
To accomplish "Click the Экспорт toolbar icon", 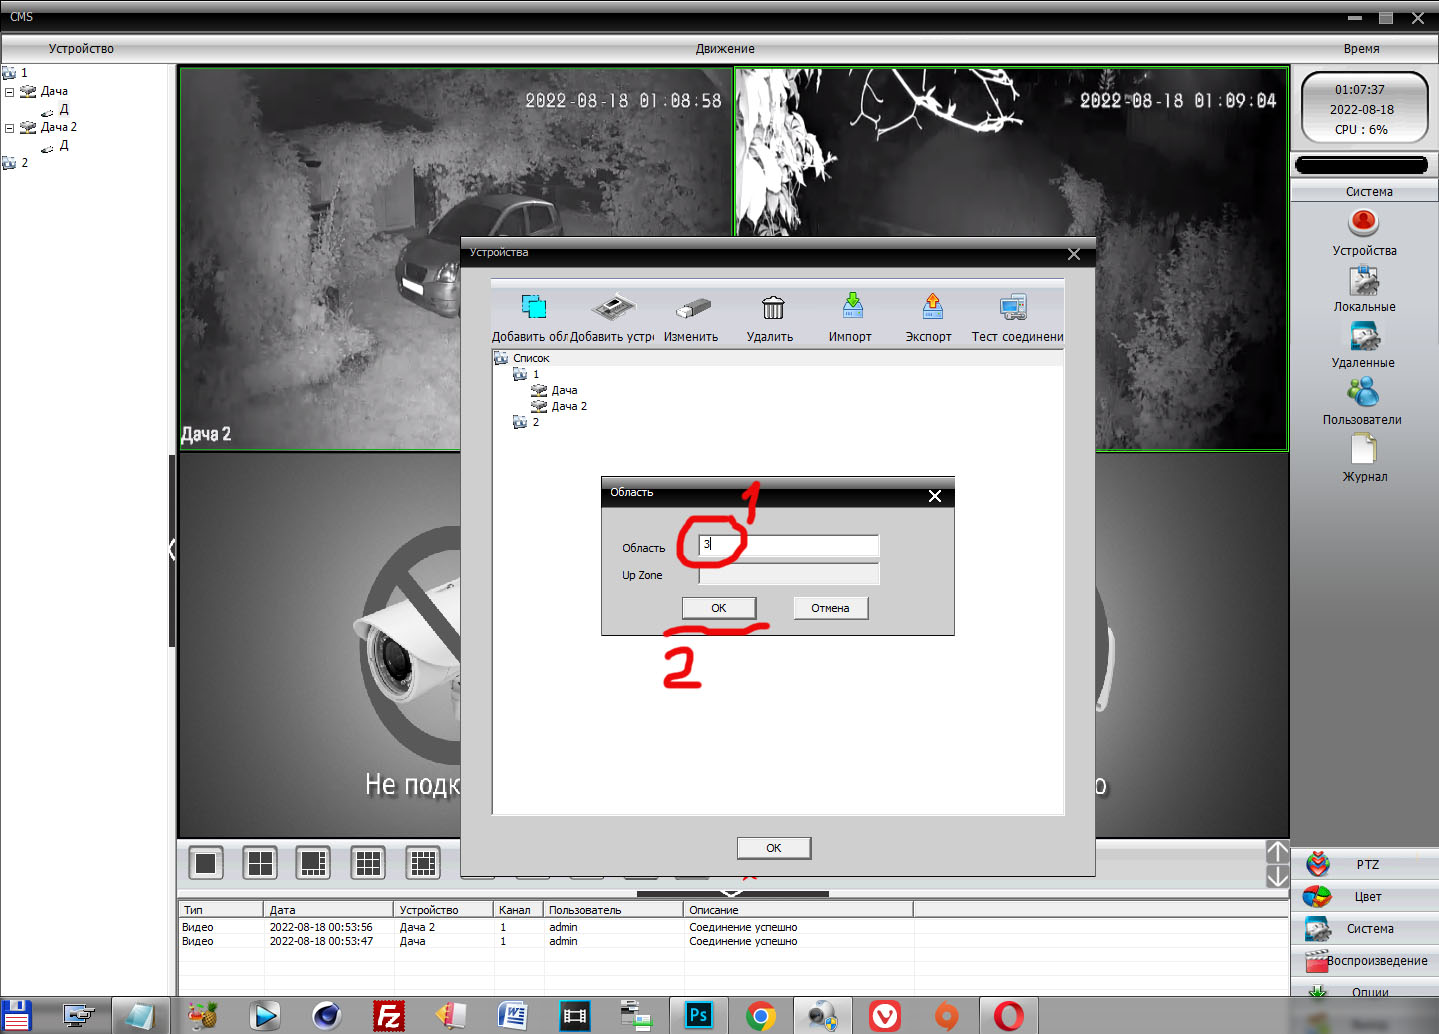I will pos(931,306).
